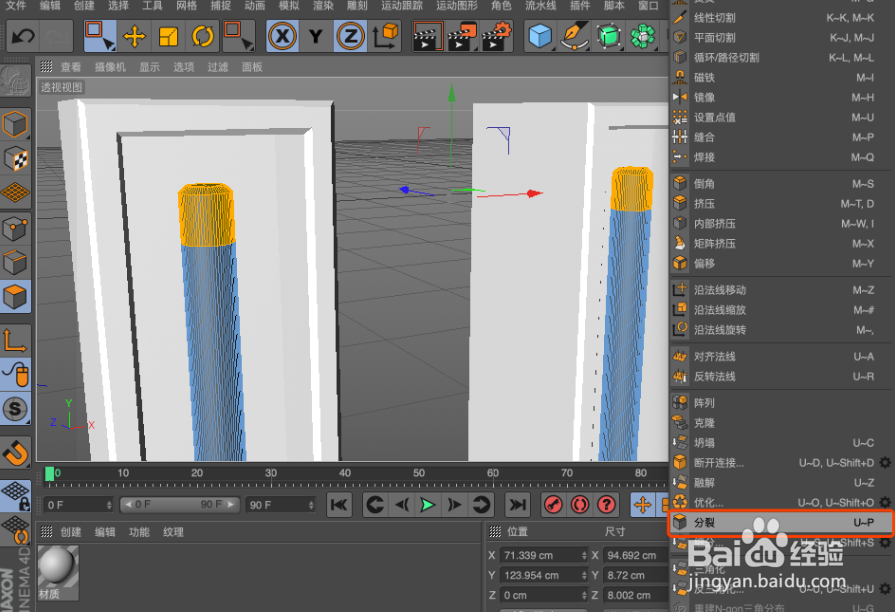
Task: Click the X position stepper arrows
Action: point(583,555)
